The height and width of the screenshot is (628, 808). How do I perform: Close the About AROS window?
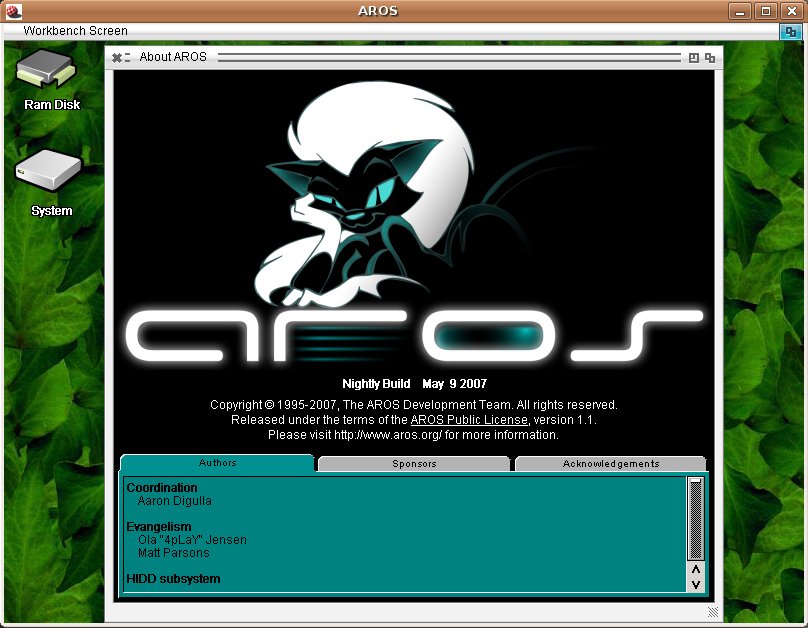pos(117,58)
